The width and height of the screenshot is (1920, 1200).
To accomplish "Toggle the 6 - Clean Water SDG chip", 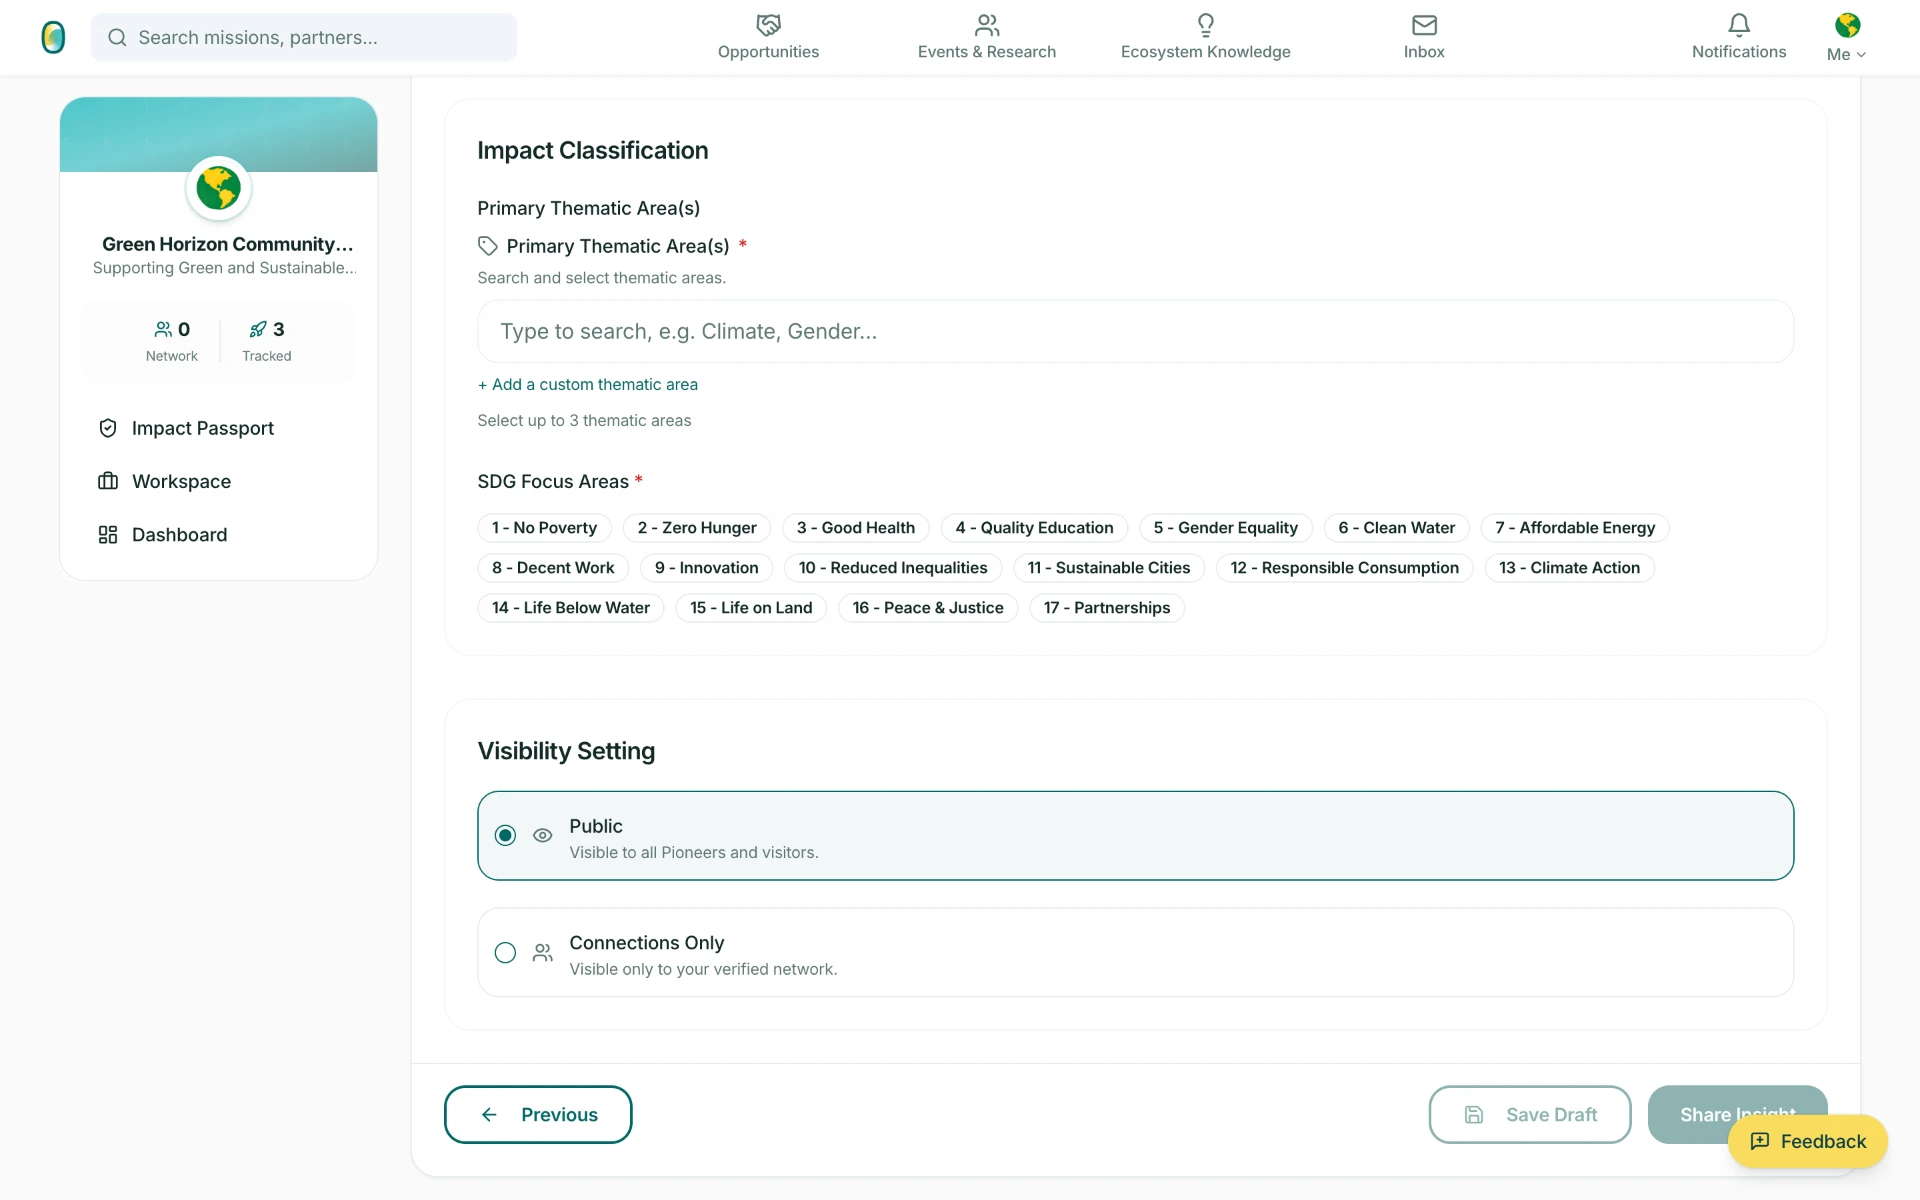I will 1396,528.
